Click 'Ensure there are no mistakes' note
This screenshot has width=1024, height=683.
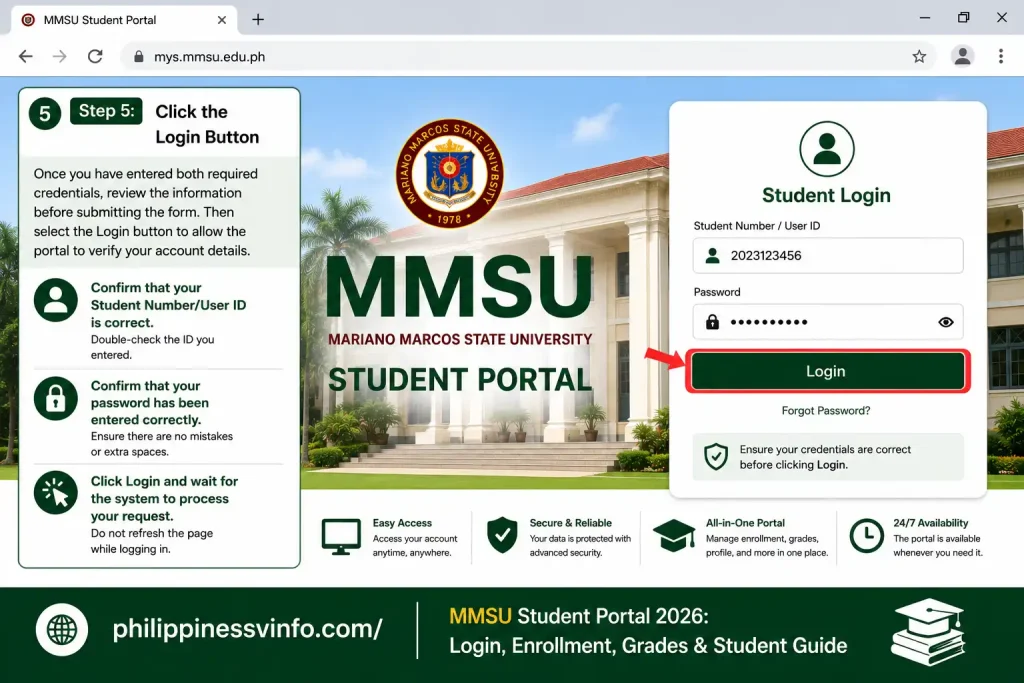pyautogui.click(x=161, y=444)
